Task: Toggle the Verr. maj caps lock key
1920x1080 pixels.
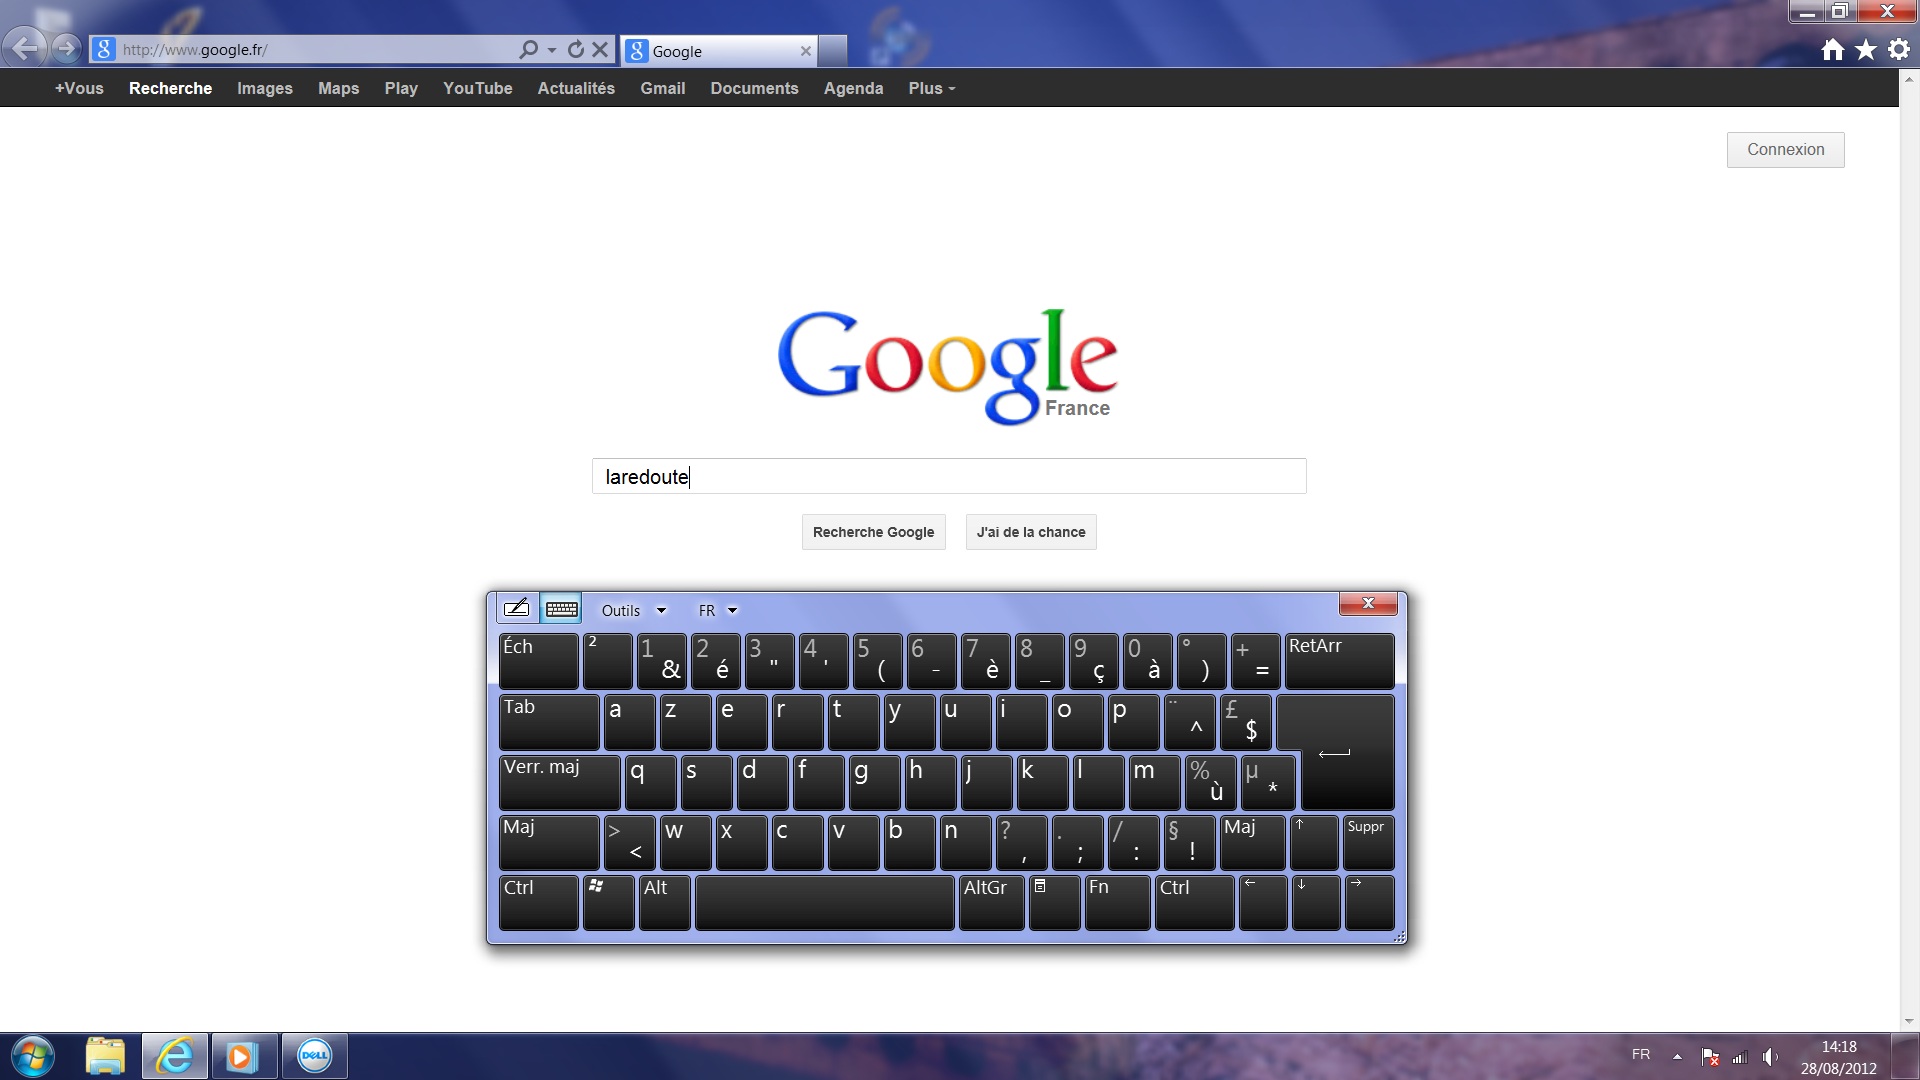Action: tap(559, 782)
